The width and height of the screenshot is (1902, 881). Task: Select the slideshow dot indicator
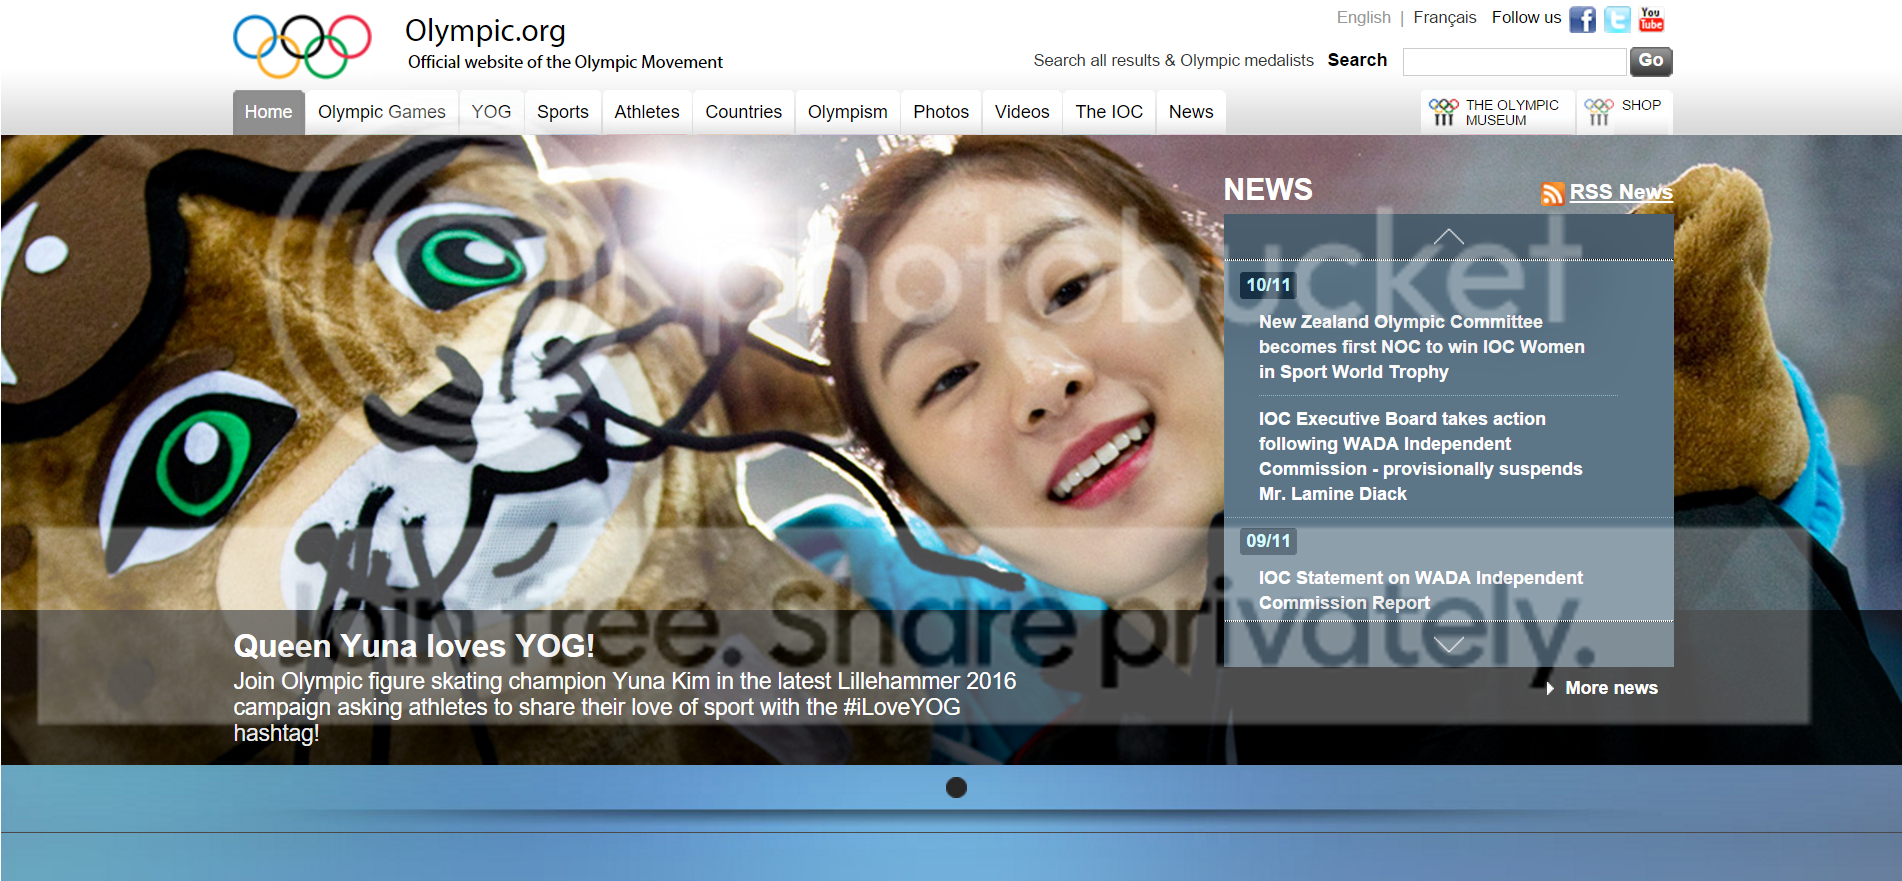point(956,788)
